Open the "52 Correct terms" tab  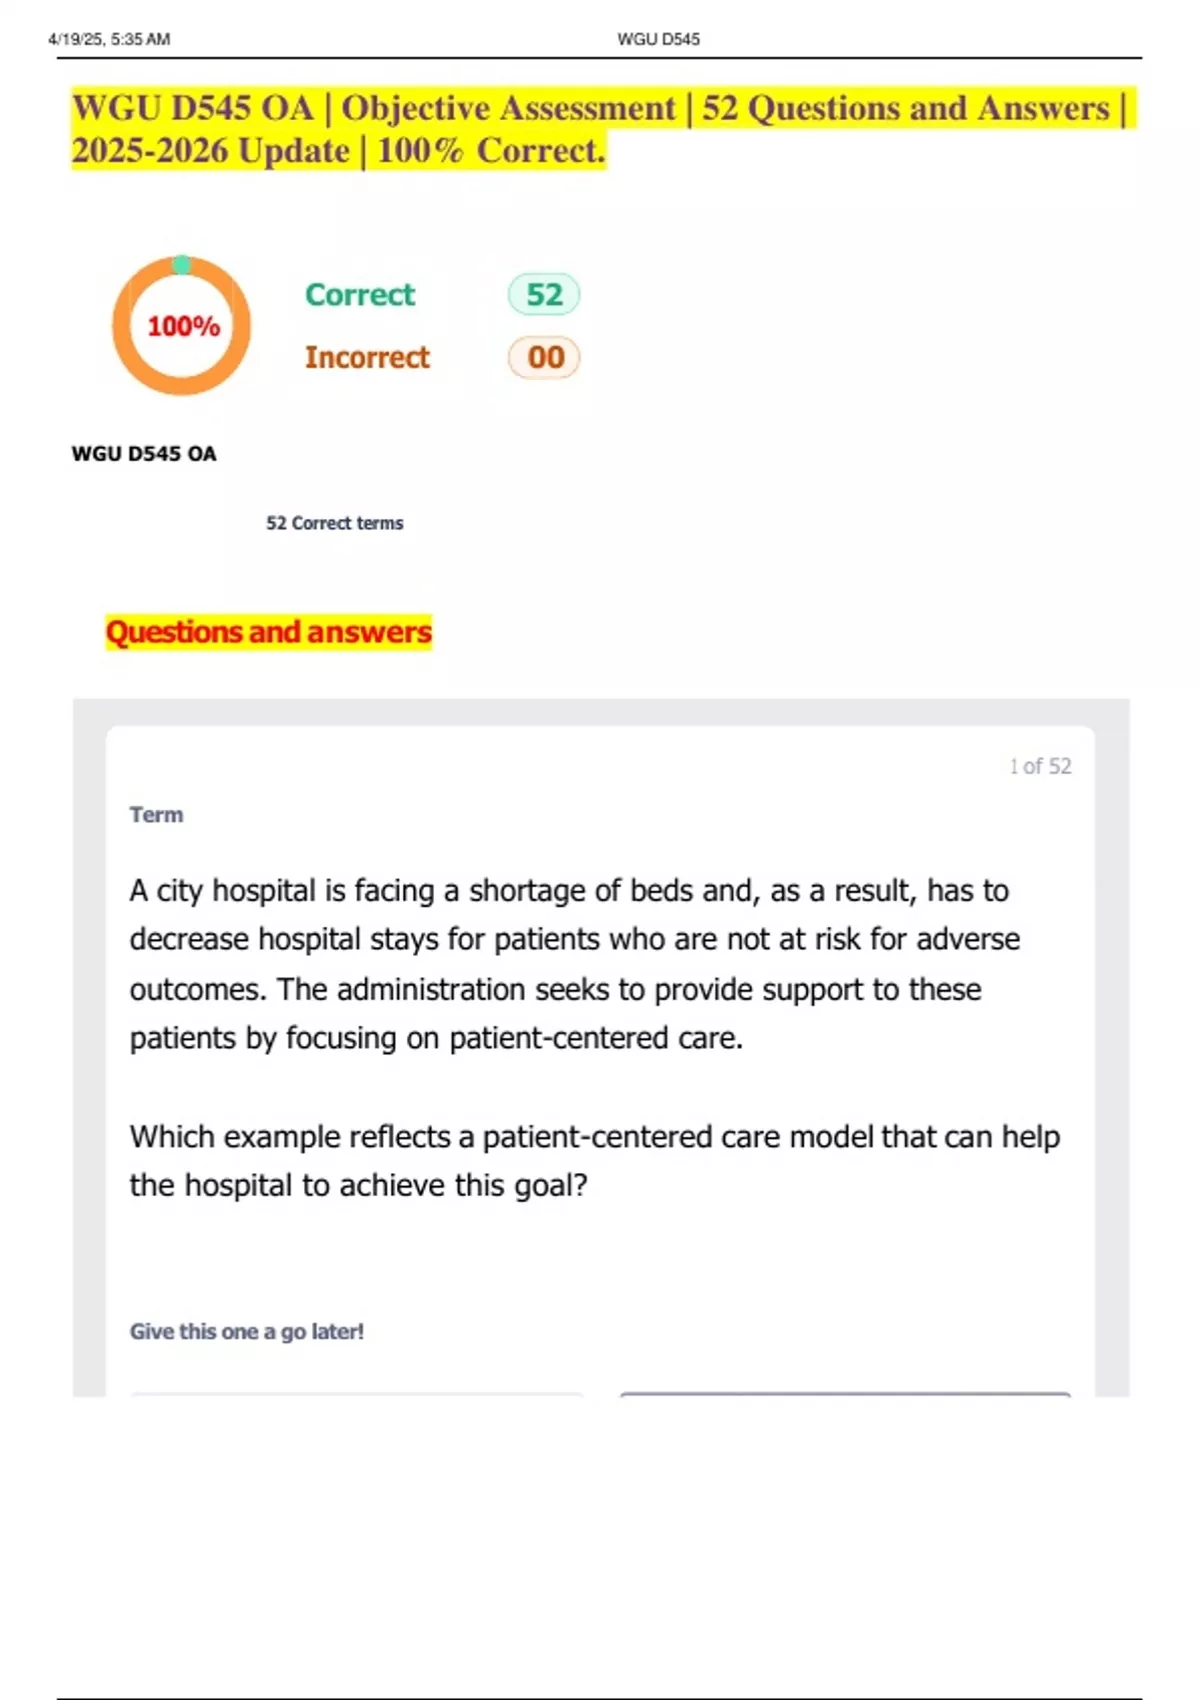pyautogui.click(x=334, y=523)
